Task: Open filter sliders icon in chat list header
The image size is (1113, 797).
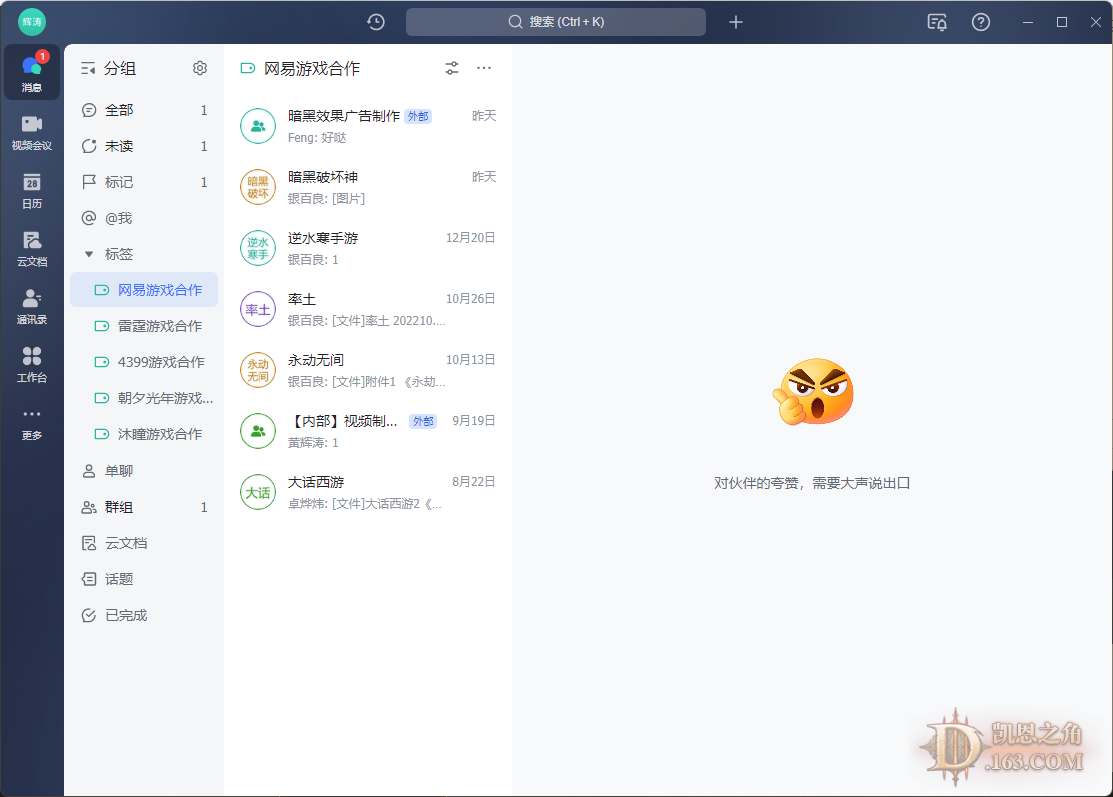Action: coord(452,68)
